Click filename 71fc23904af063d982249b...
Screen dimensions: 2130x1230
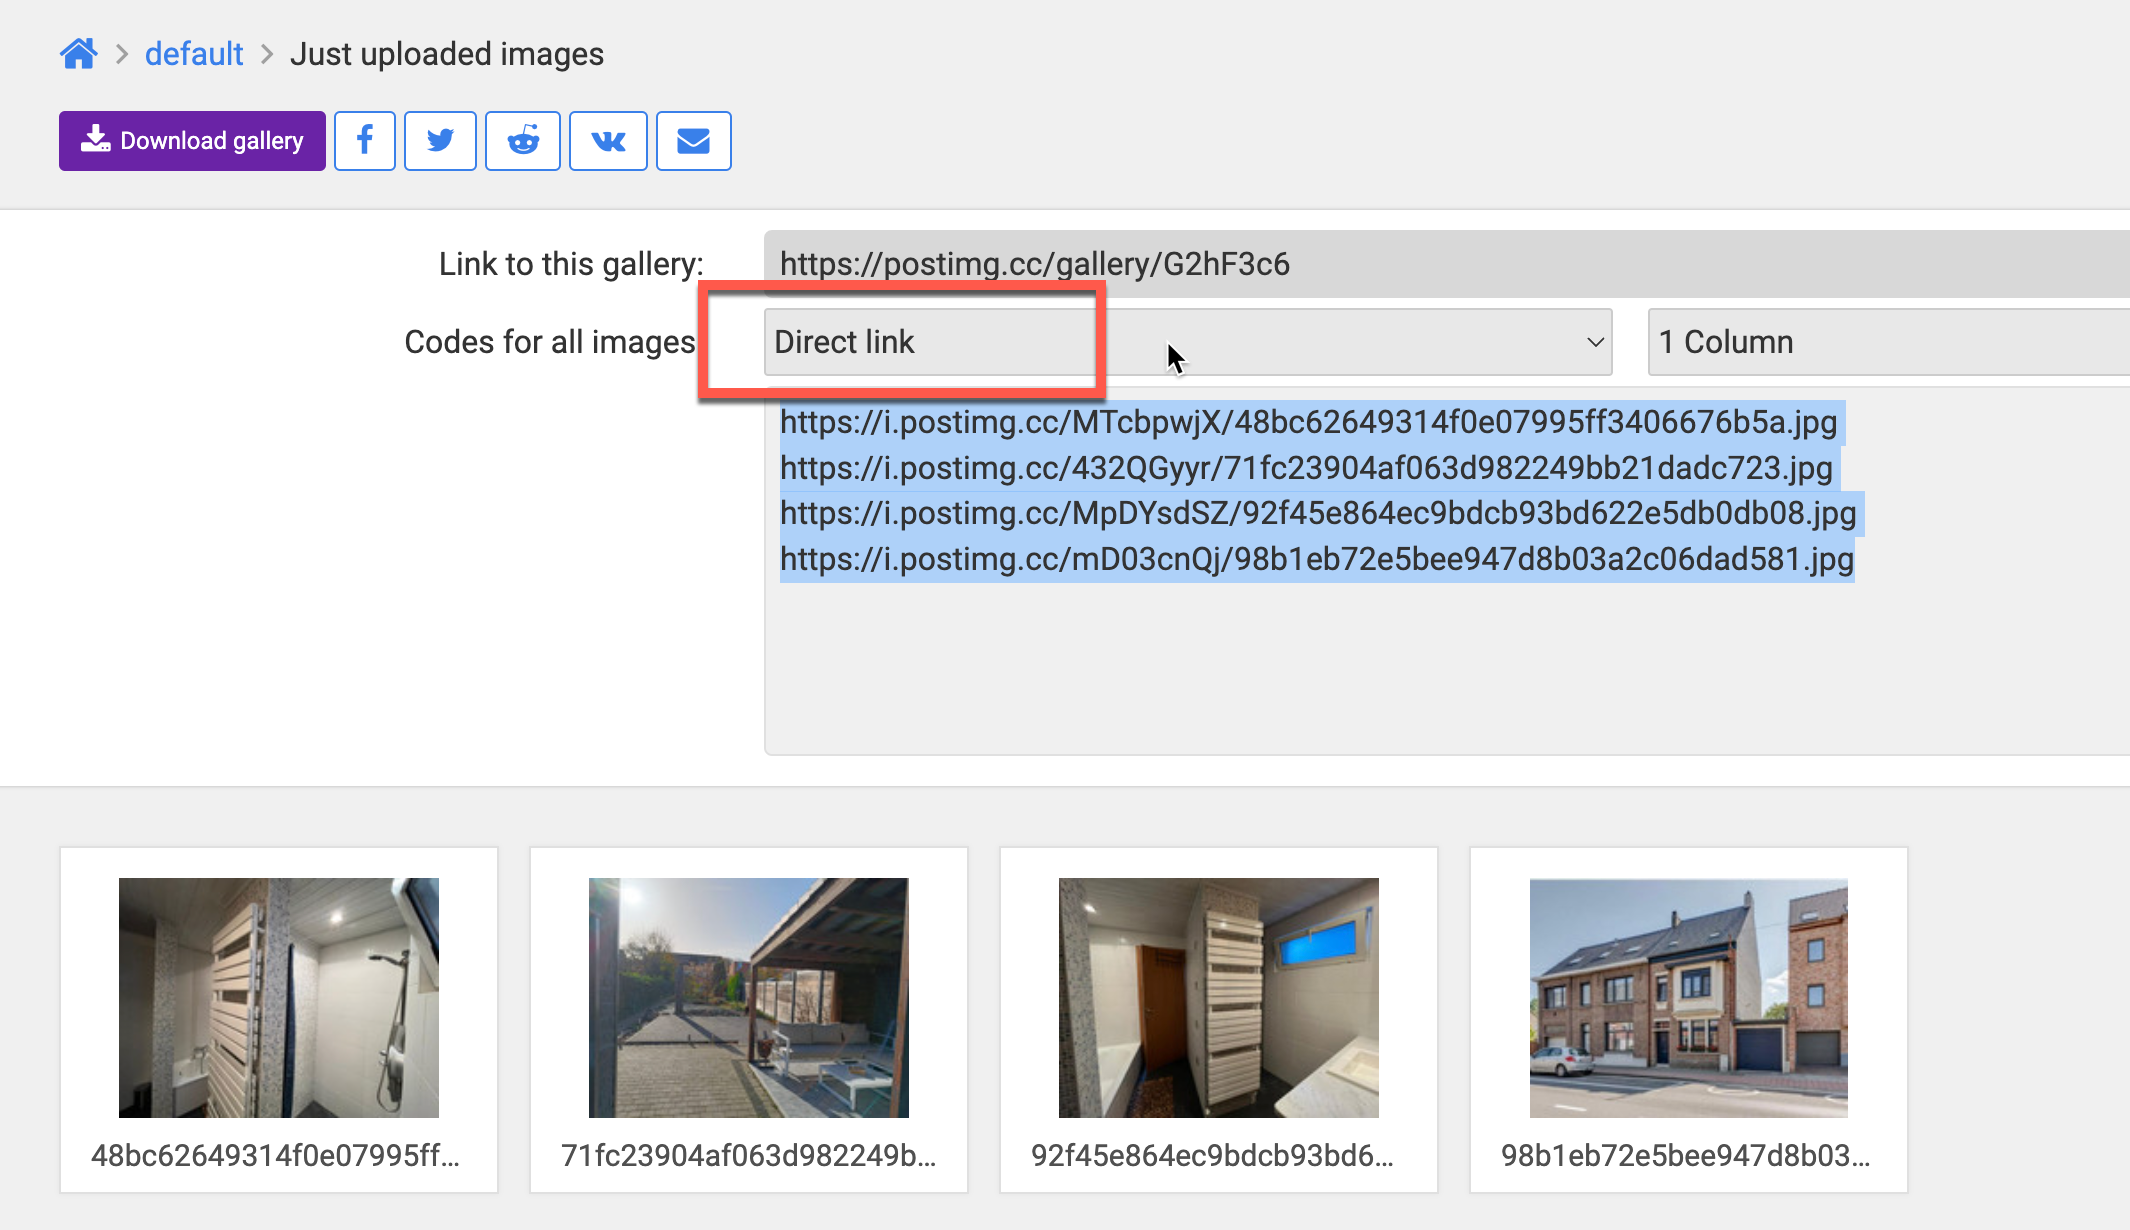(749, 1156)
